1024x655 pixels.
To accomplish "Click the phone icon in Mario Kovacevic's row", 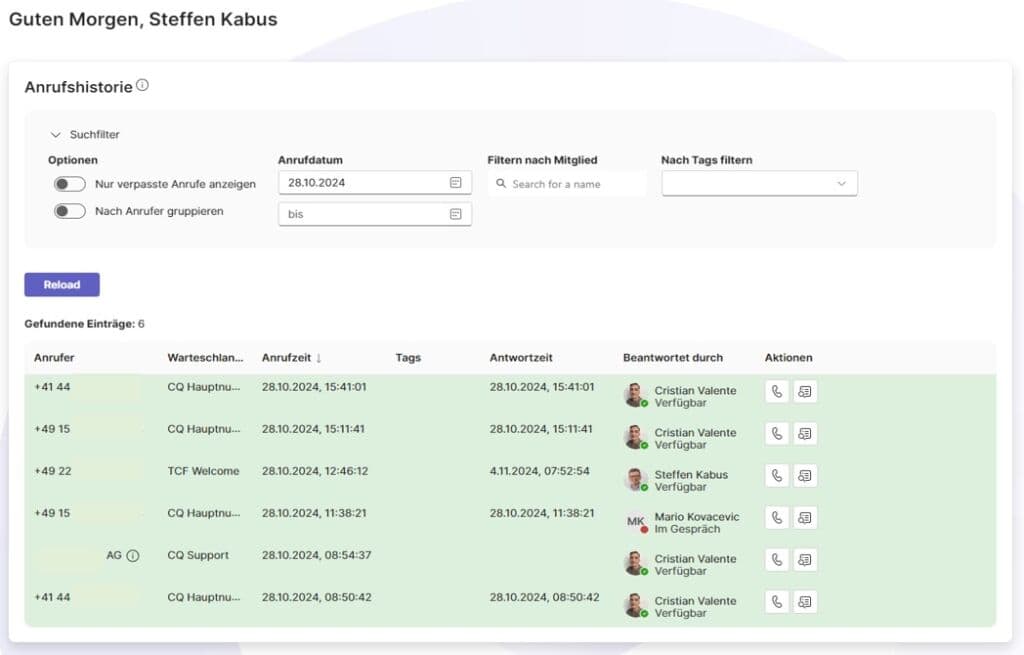I will 776,518.
